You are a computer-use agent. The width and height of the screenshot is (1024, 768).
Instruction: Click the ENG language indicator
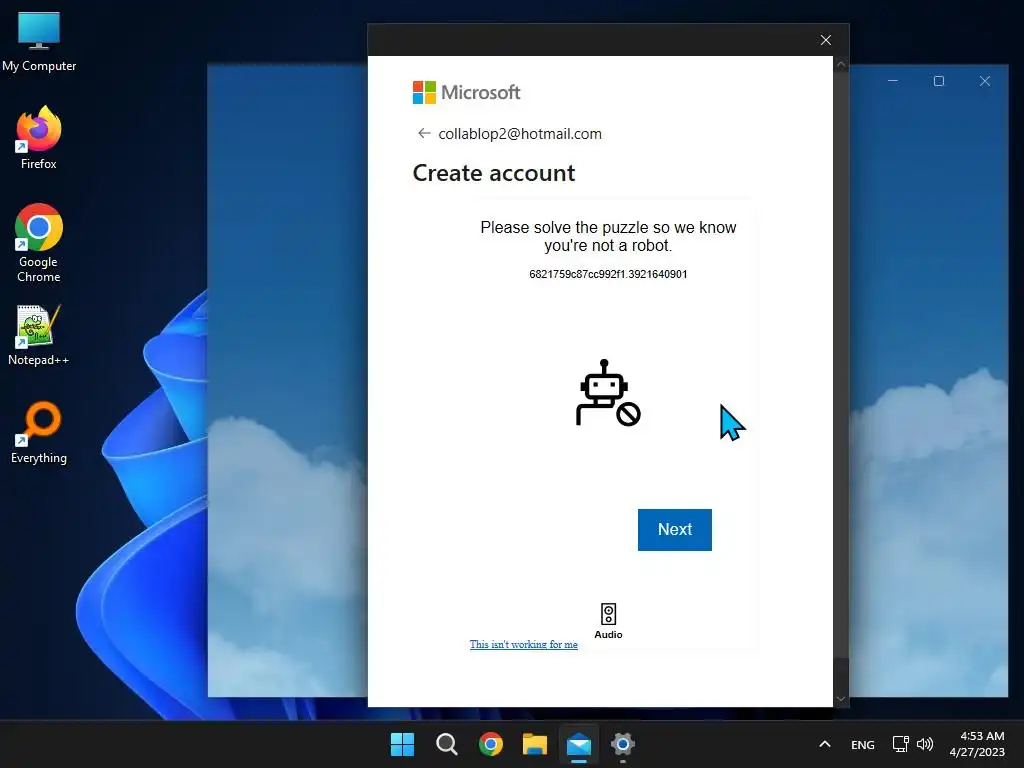click(x=863, y=744)
